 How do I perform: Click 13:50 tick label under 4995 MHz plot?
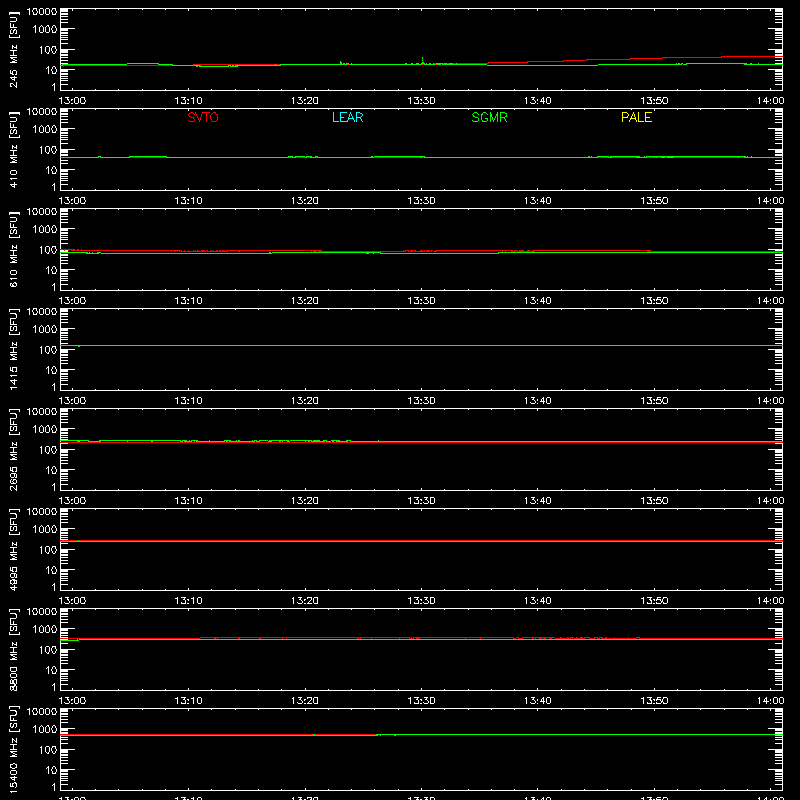coord(654,601)
